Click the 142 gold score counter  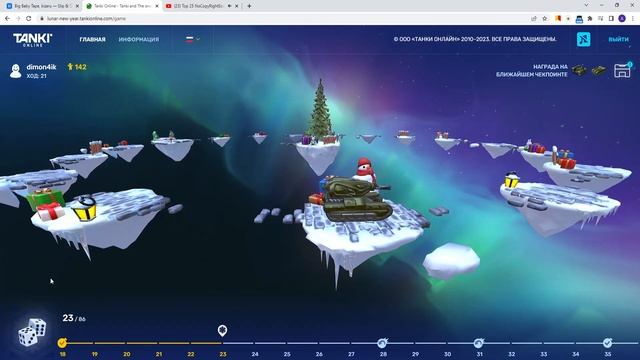(77, 67)
